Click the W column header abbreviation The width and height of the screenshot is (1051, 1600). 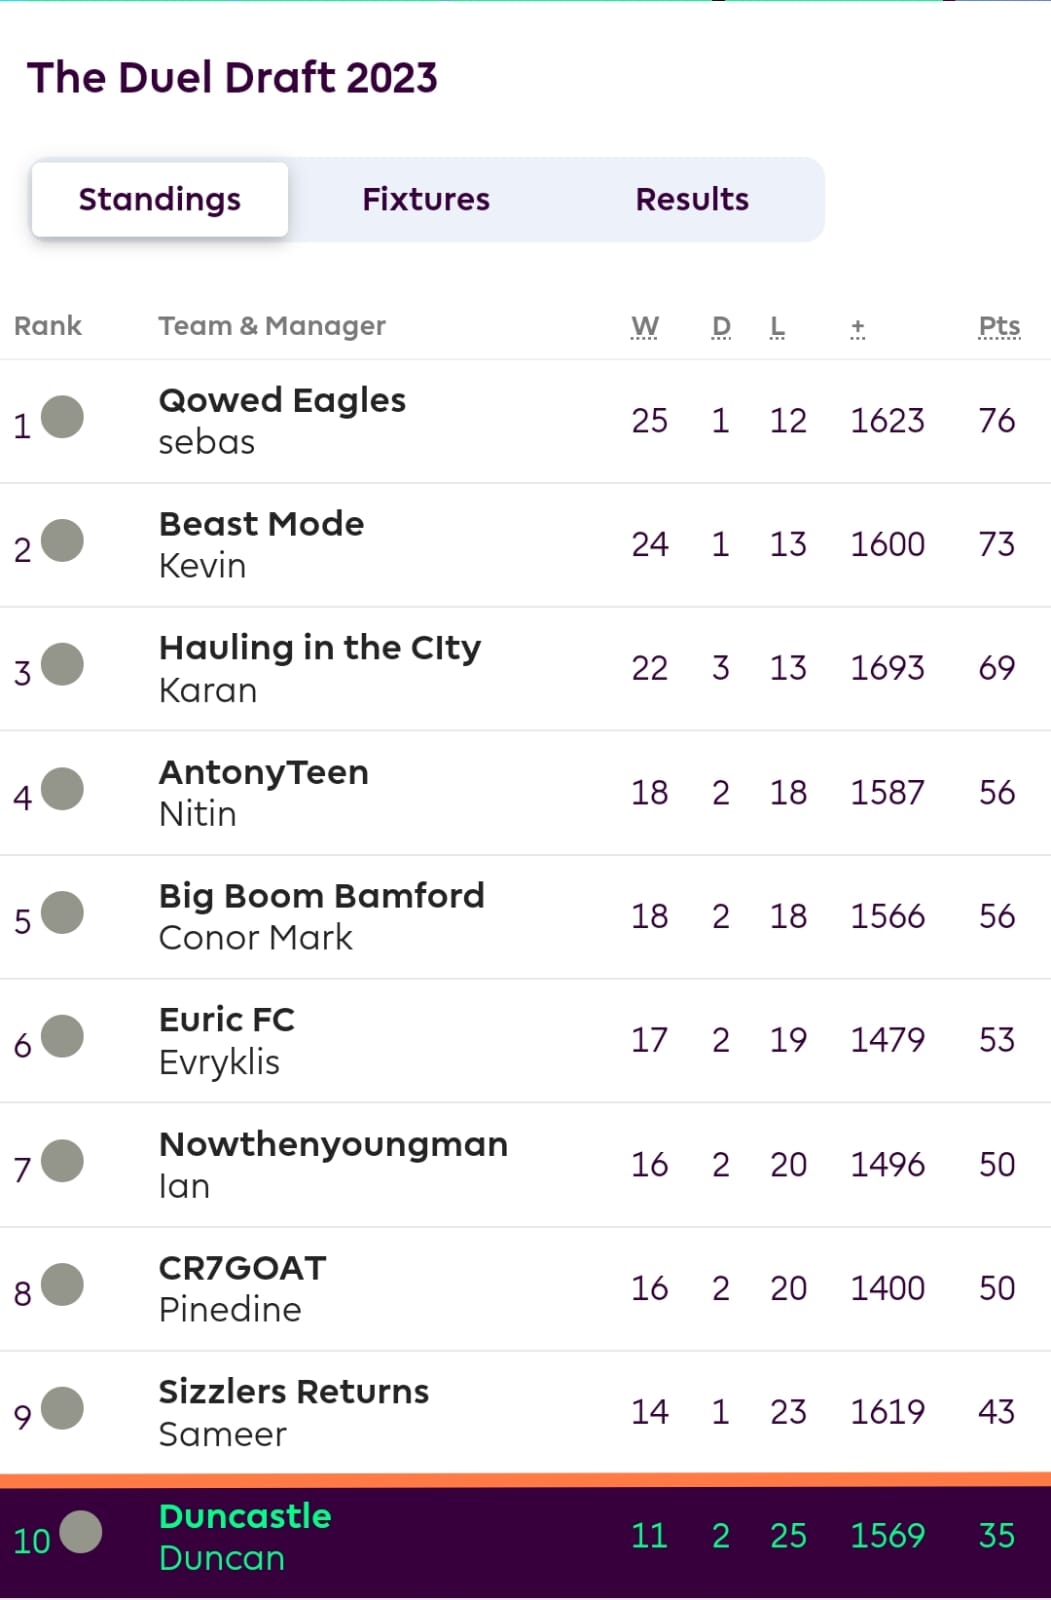(x=645, y=327)
